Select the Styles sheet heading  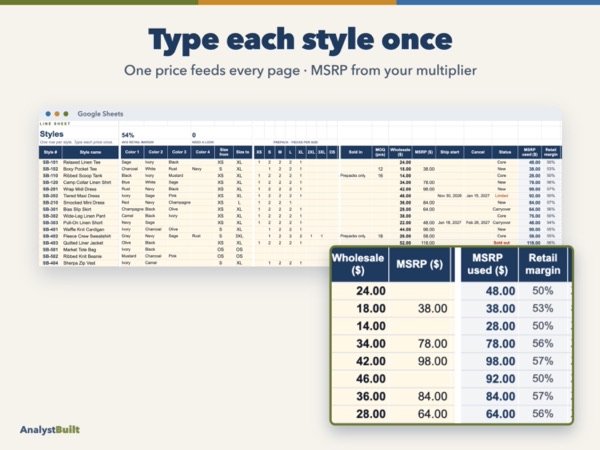tap(52, 134)
